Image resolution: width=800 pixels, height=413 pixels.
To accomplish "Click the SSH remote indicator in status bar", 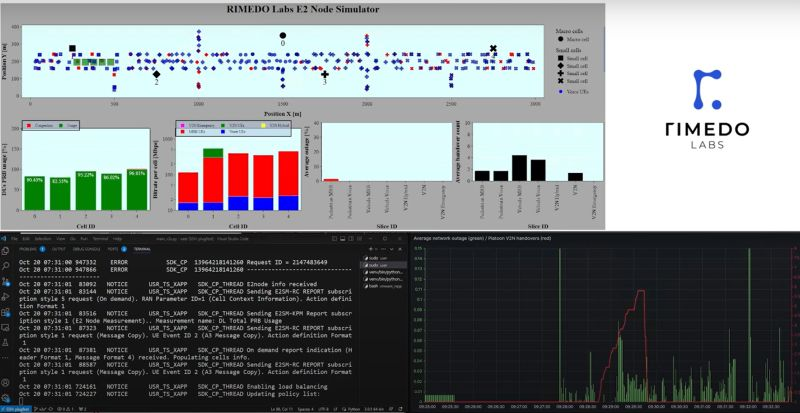I will 16,409.
